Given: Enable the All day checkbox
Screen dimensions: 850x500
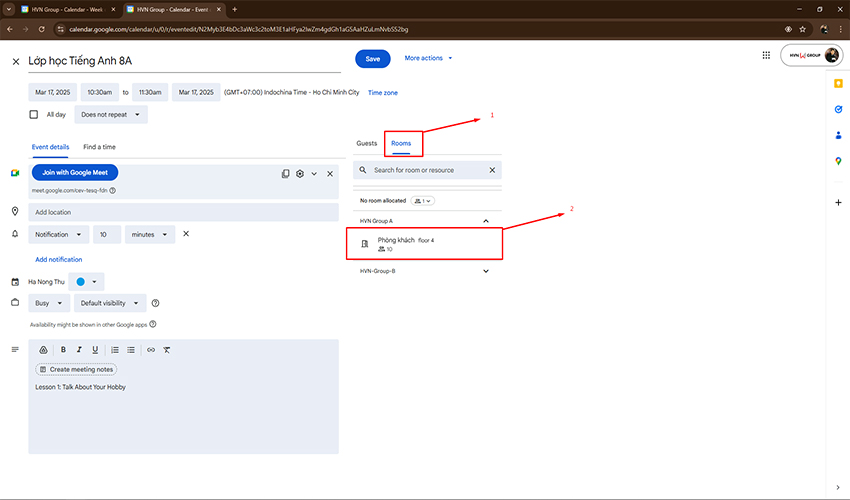Looking at the screenshot, I should (x=34, y=114).
